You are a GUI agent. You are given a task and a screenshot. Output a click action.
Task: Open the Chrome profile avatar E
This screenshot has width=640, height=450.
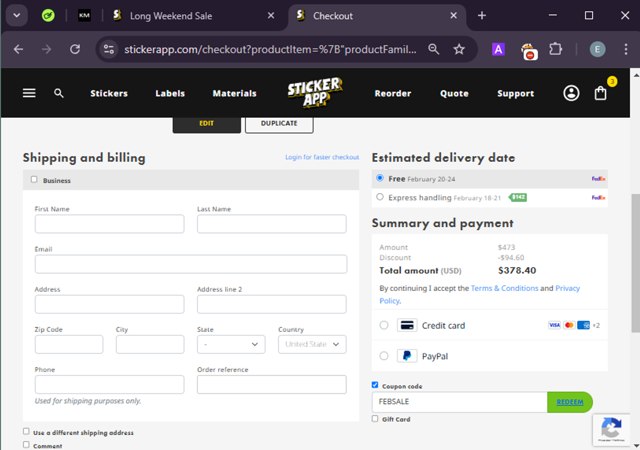[597, 49]
